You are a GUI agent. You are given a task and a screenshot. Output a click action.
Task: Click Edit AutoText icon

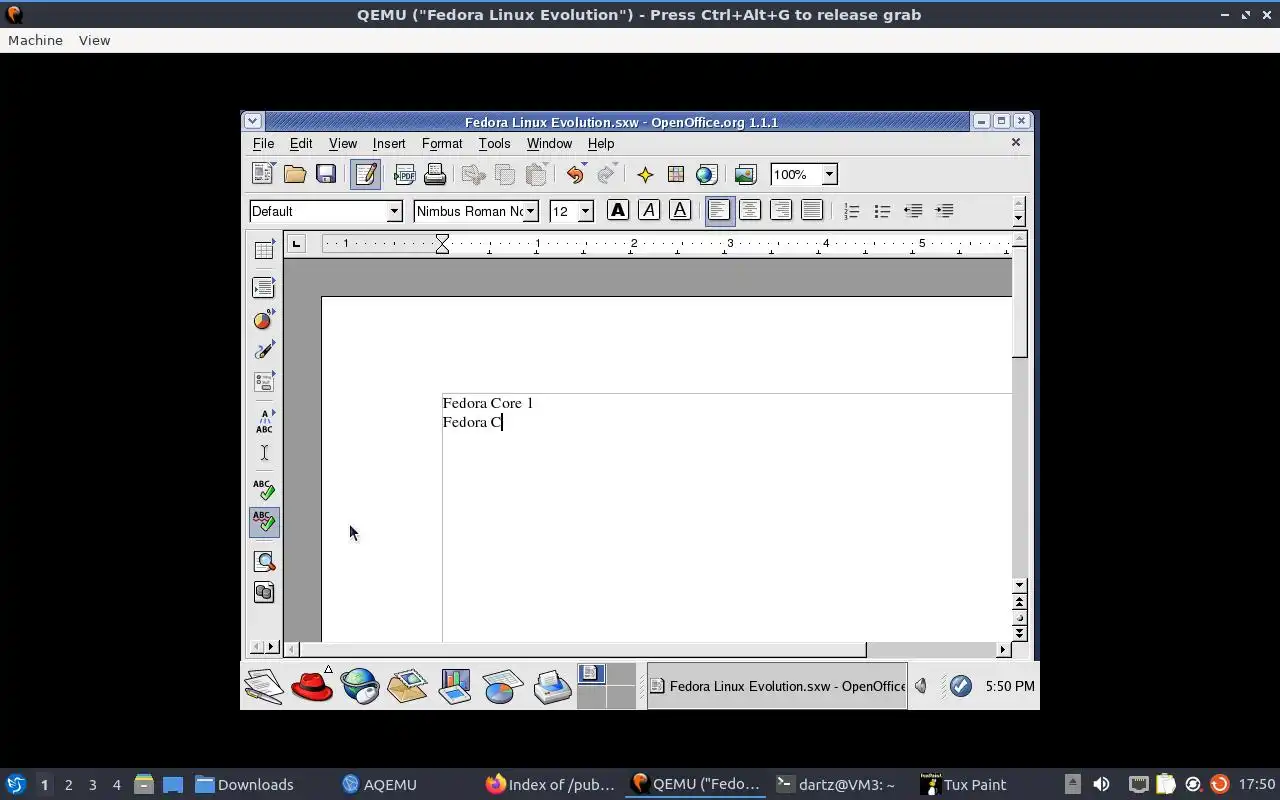click(x=264, y=421)
